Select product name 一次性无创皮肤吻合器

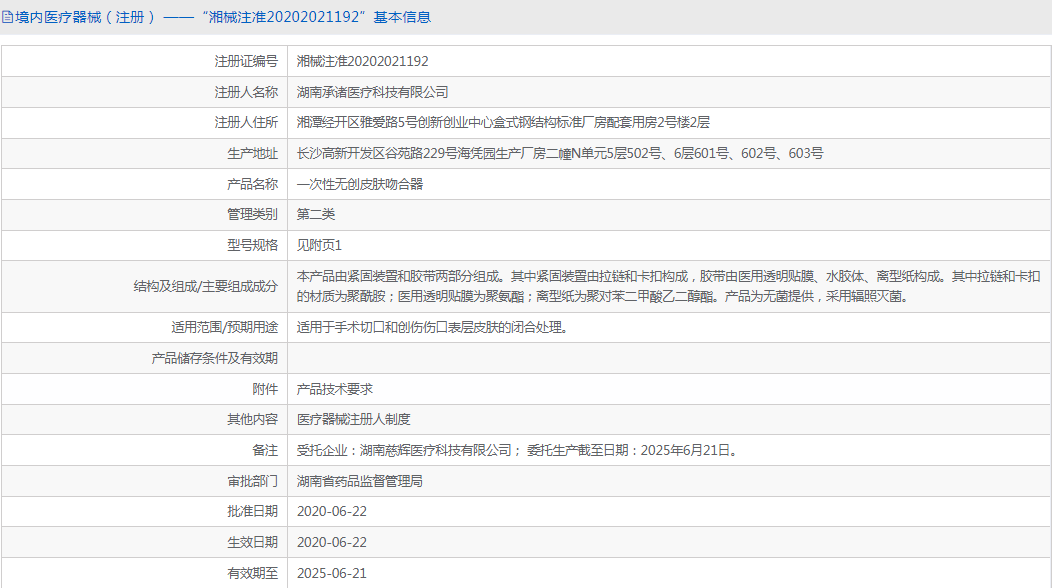(x=360, y=184)
